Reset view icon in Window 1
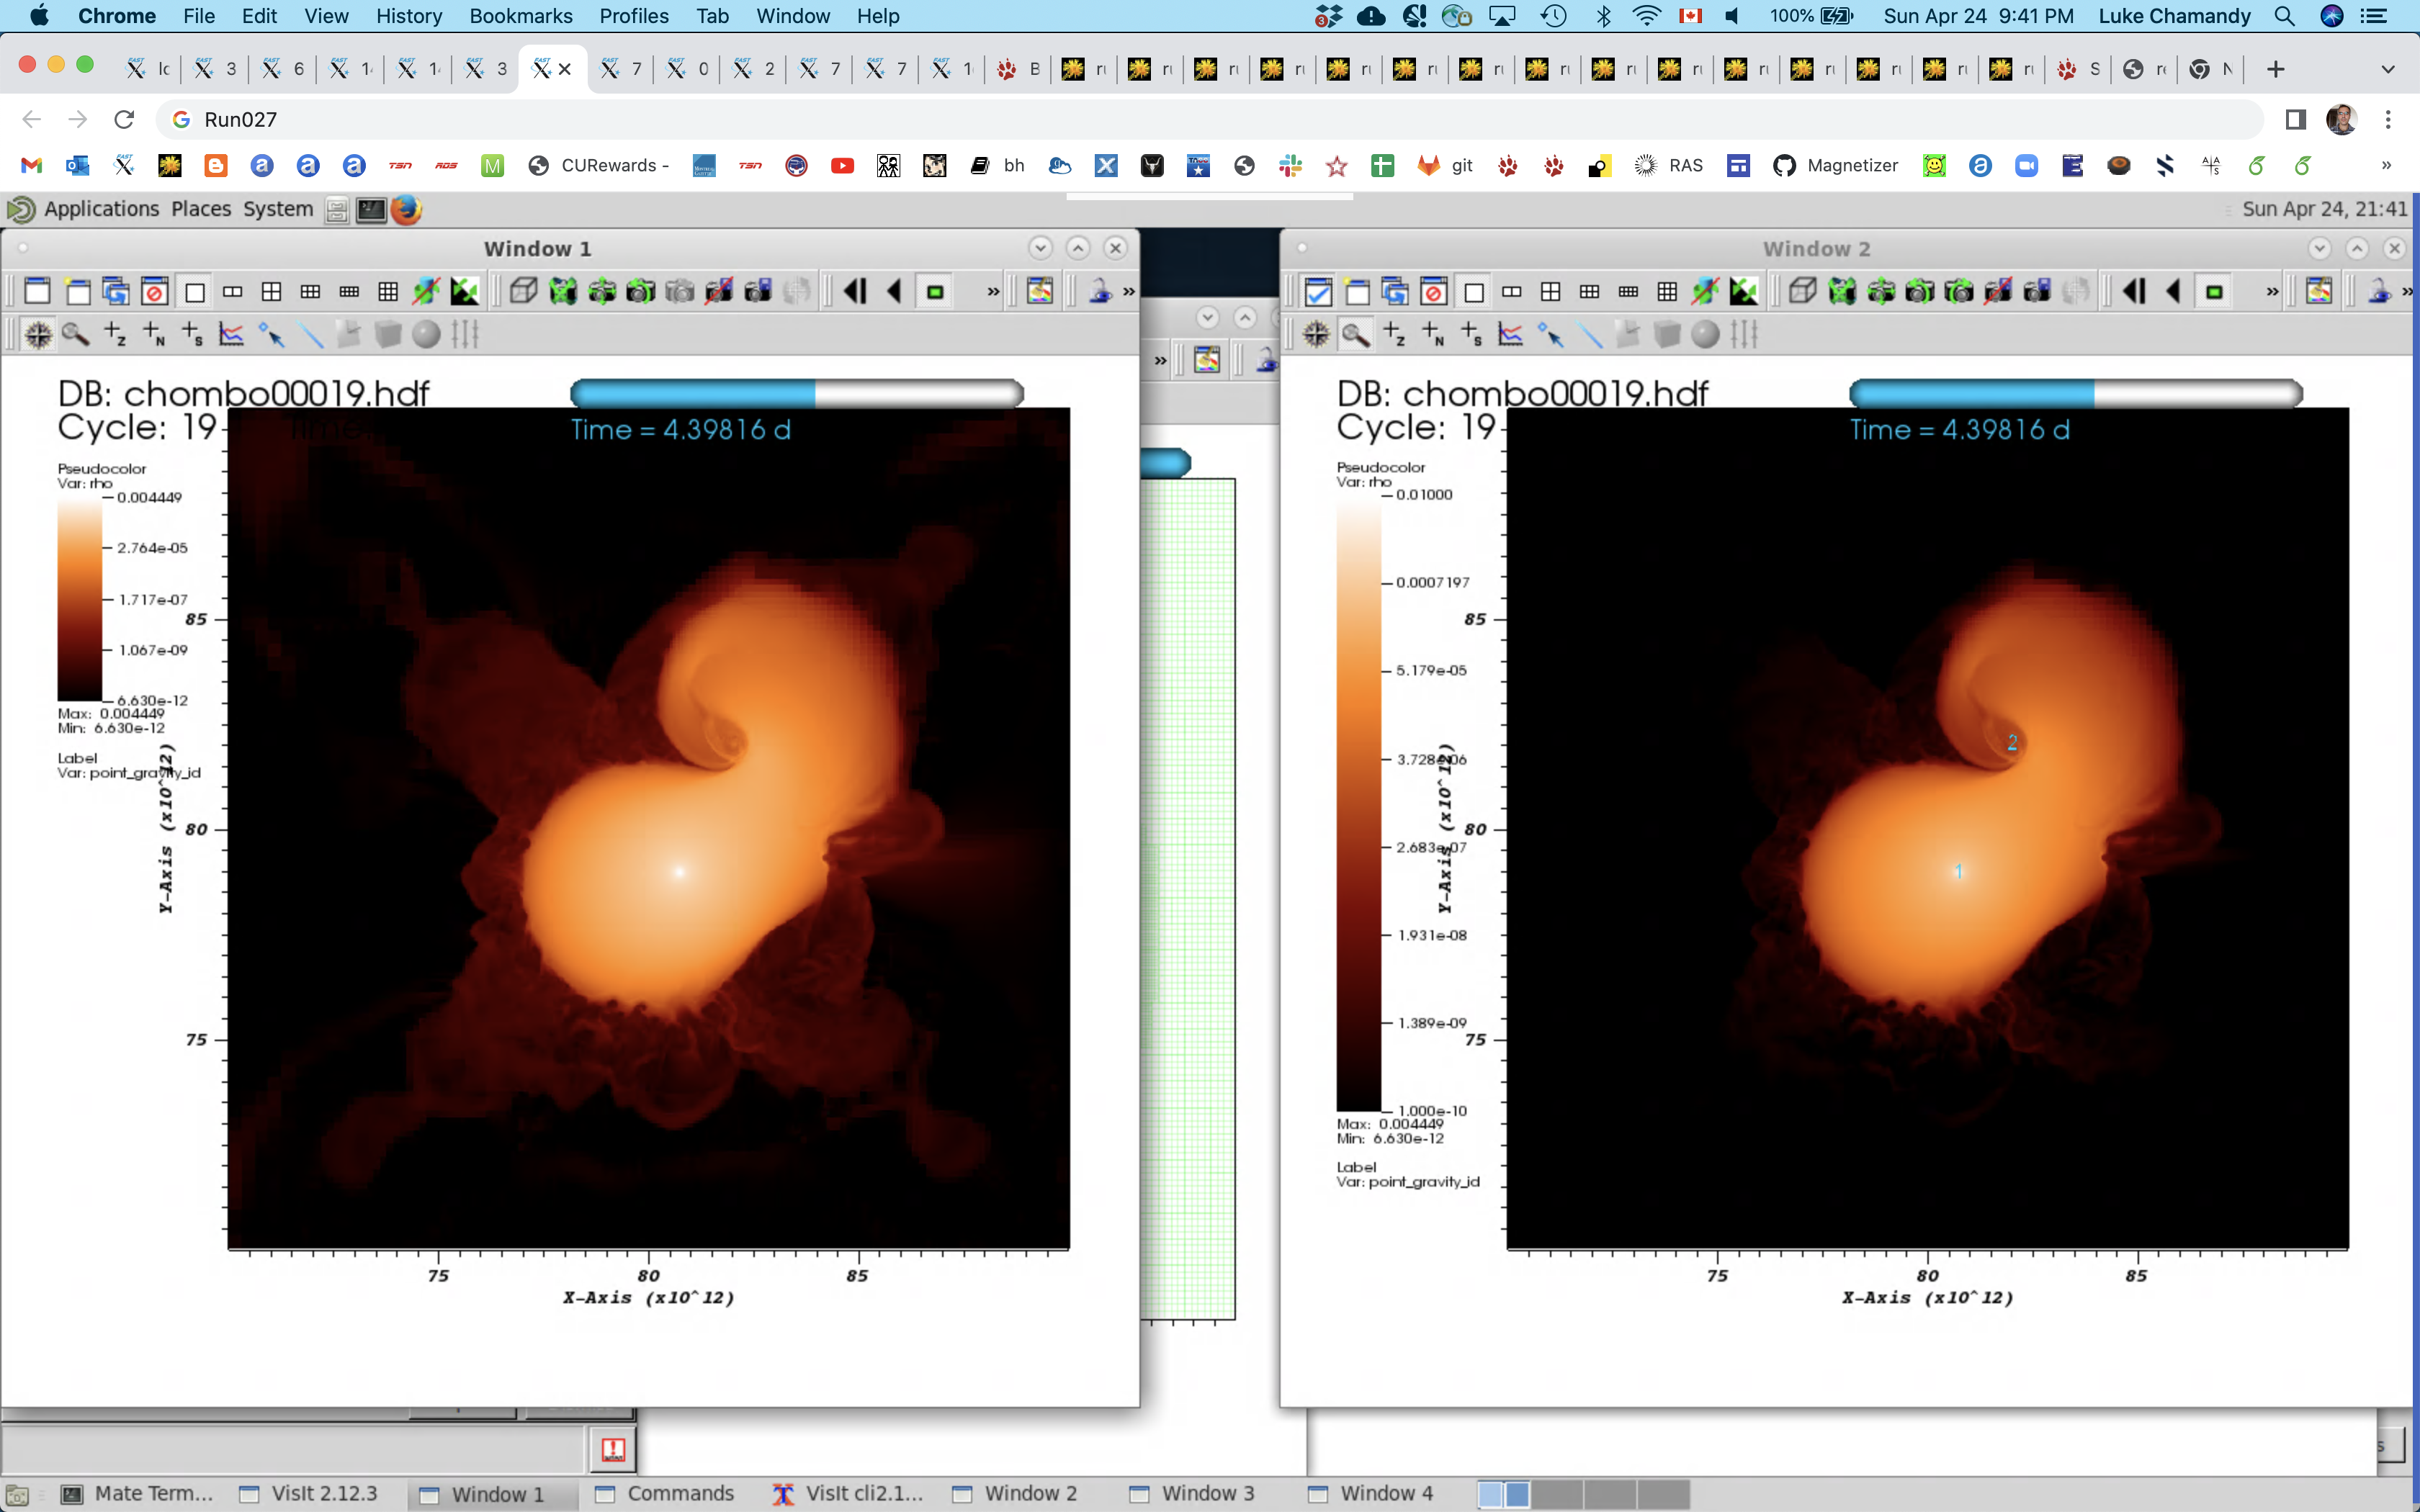 pos(563,291)
